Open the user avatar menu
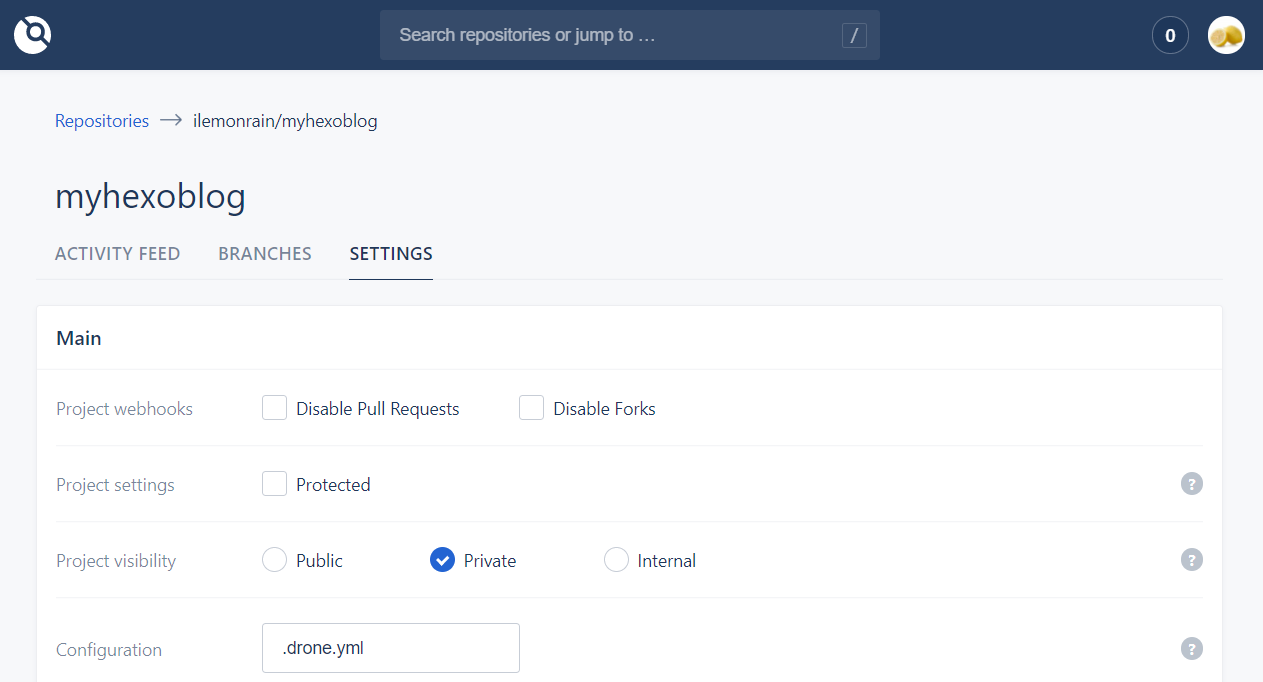 [x=1226, y=36]
